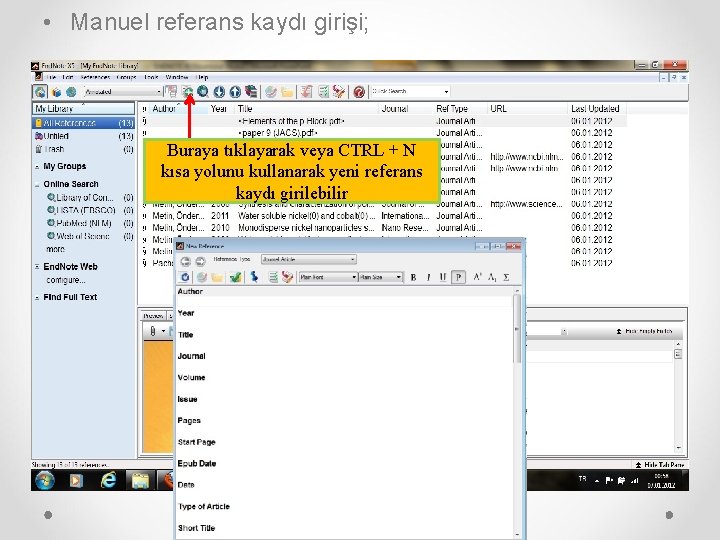Open the red Help icon
Image resolution: width=720 pixels, height=540 pixels.
[359, 92]
